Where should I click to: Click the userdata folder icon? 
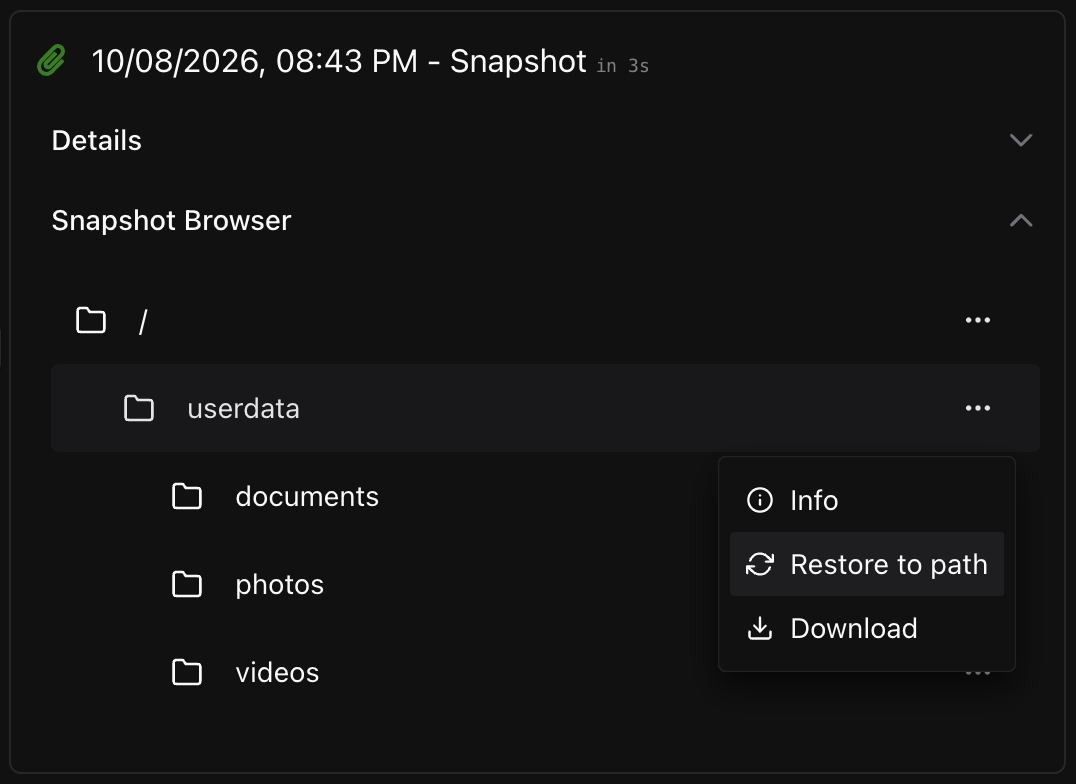139,408
